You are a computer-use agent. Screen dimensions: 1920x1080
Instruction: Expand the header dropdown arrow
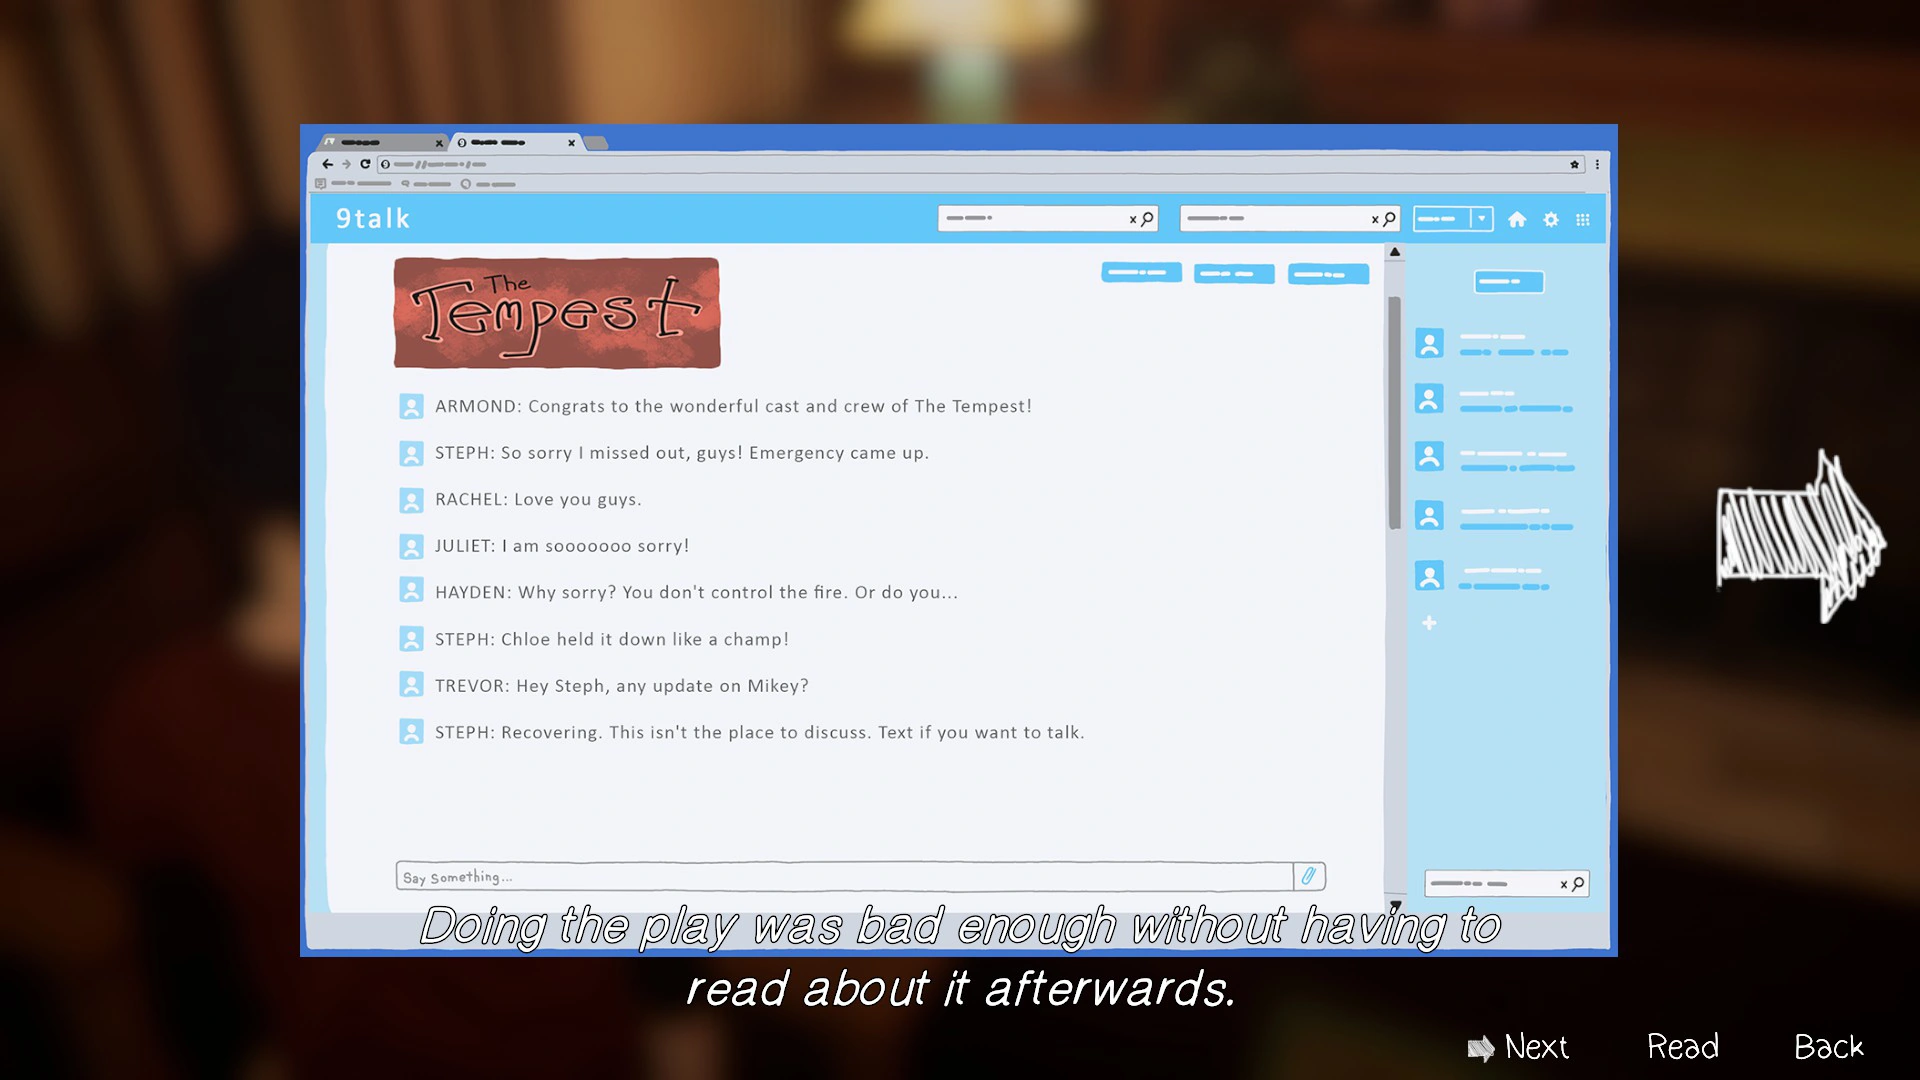[1482, 219]
